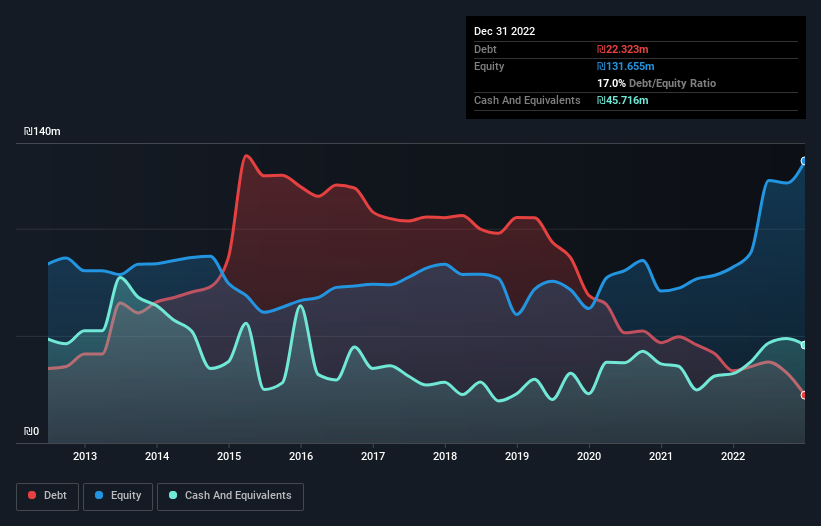
Task: Toggle the Equity series legend button
Action: (118, 496)
